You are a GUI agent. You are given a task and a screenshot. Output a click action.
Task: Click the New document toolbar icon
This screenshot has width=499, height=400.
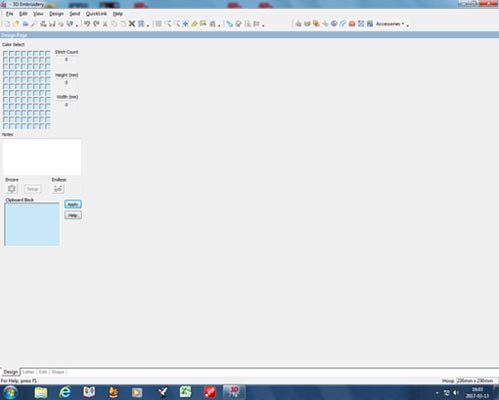[7, 24]
